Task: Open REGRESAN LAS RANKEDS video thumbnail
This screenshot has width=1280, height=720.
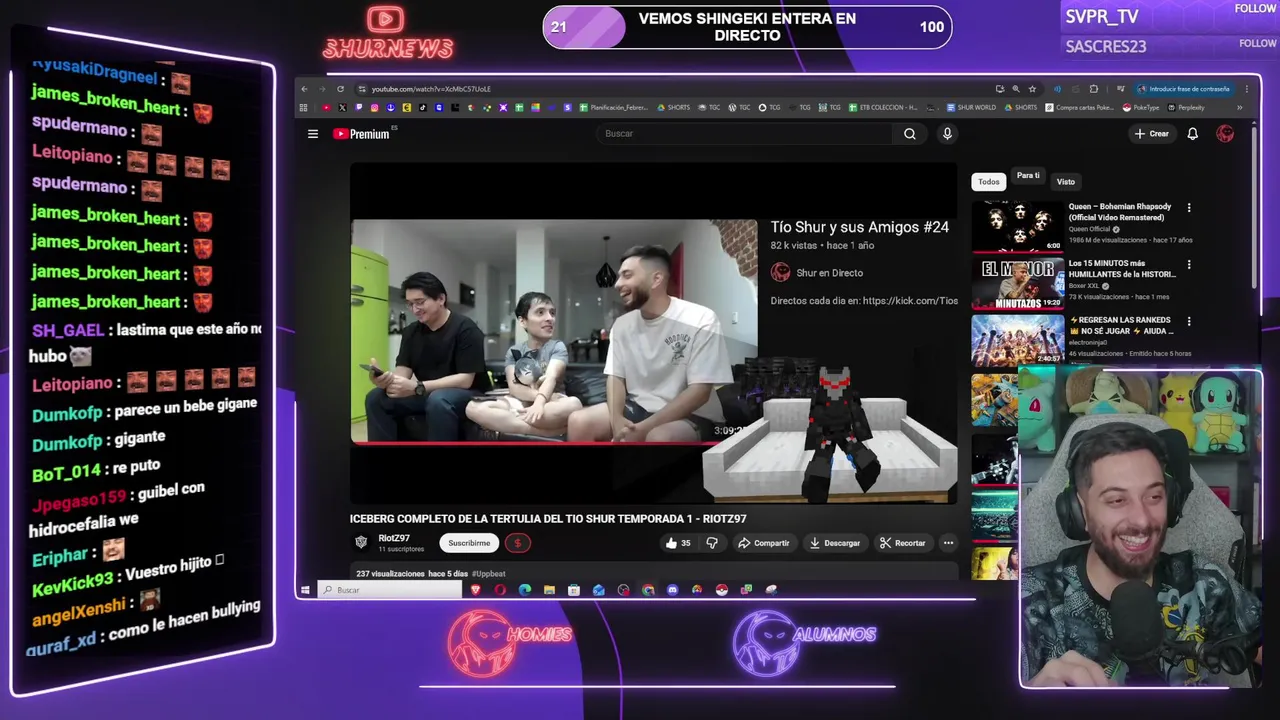Action: [1018, 341]
